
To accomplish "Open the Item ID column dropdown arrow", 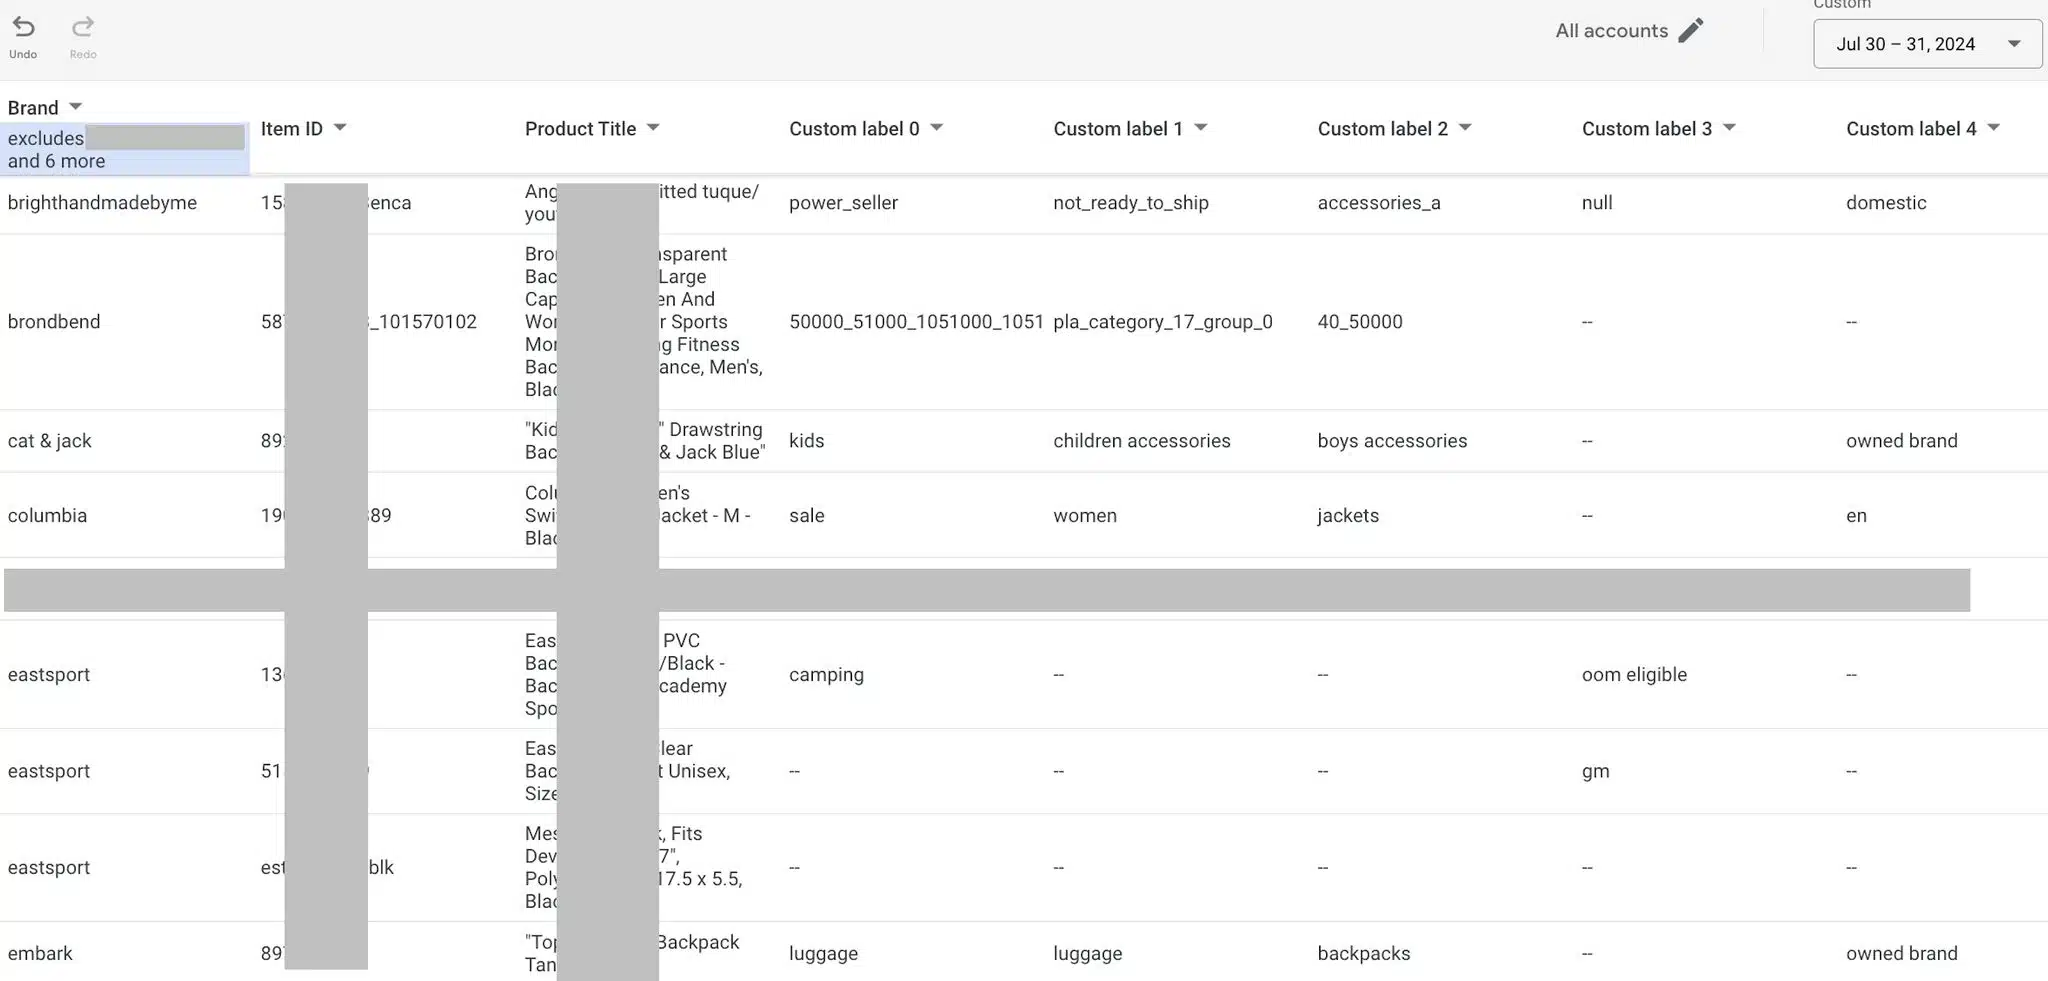I will coord(340,128).
